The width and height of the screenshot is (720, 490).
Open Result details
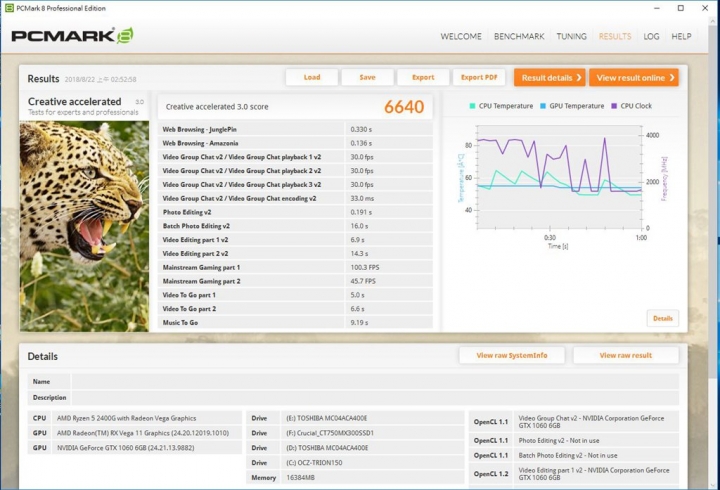click(x=550, y=78)
